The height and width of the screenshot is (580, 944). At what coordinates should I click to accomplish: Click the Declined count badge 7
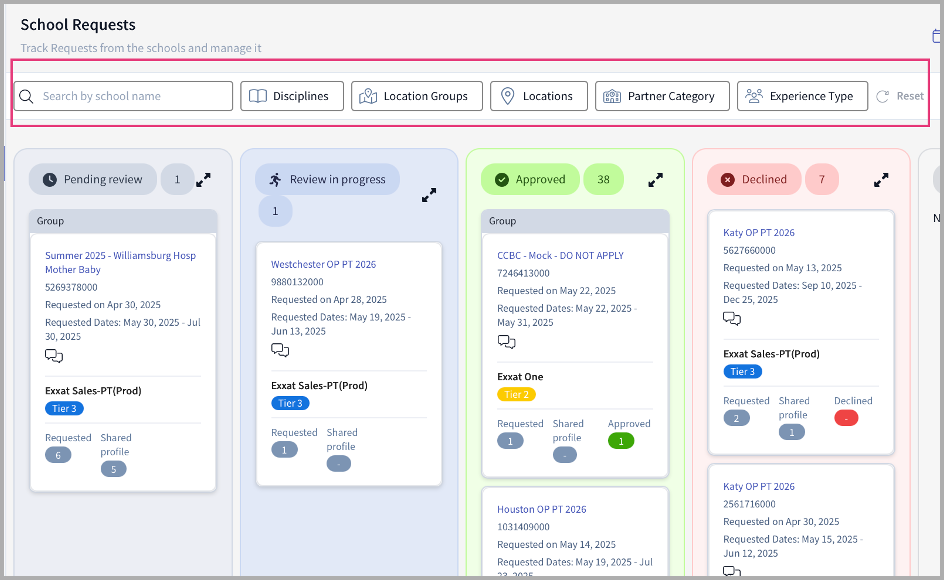[822, 179]
